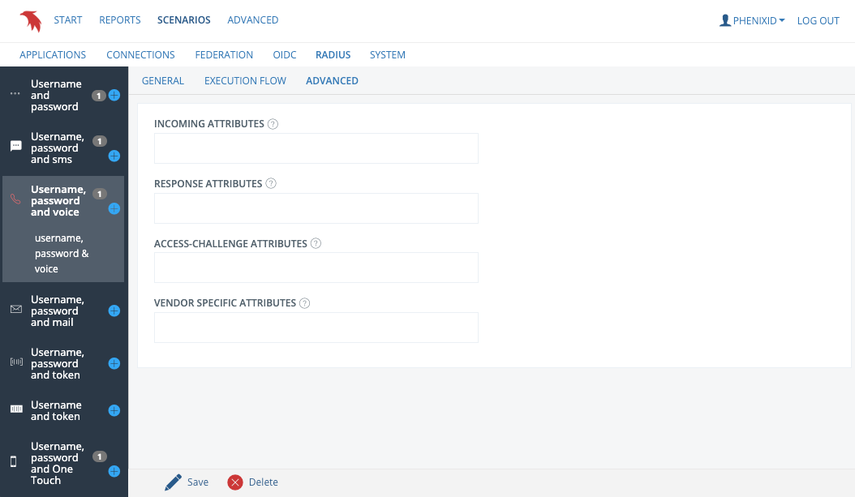
Task: Click the One Touch mobile phone icon
Action: pos(14,462)
